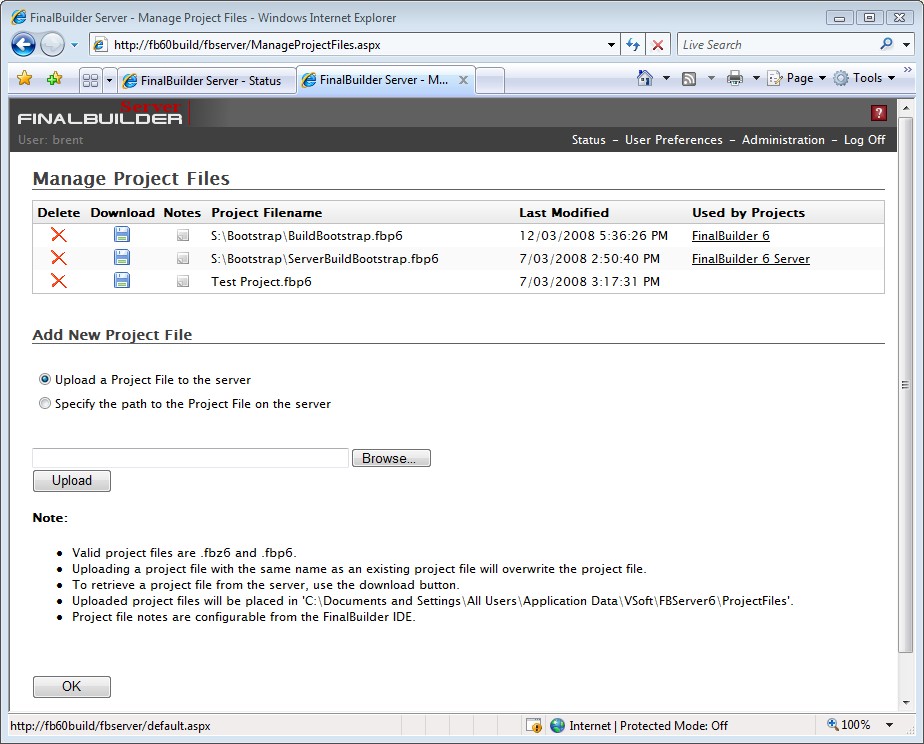Click the Home icon in the toolbar
This screenshot has height=744, width=924.
tap(645, 78)
